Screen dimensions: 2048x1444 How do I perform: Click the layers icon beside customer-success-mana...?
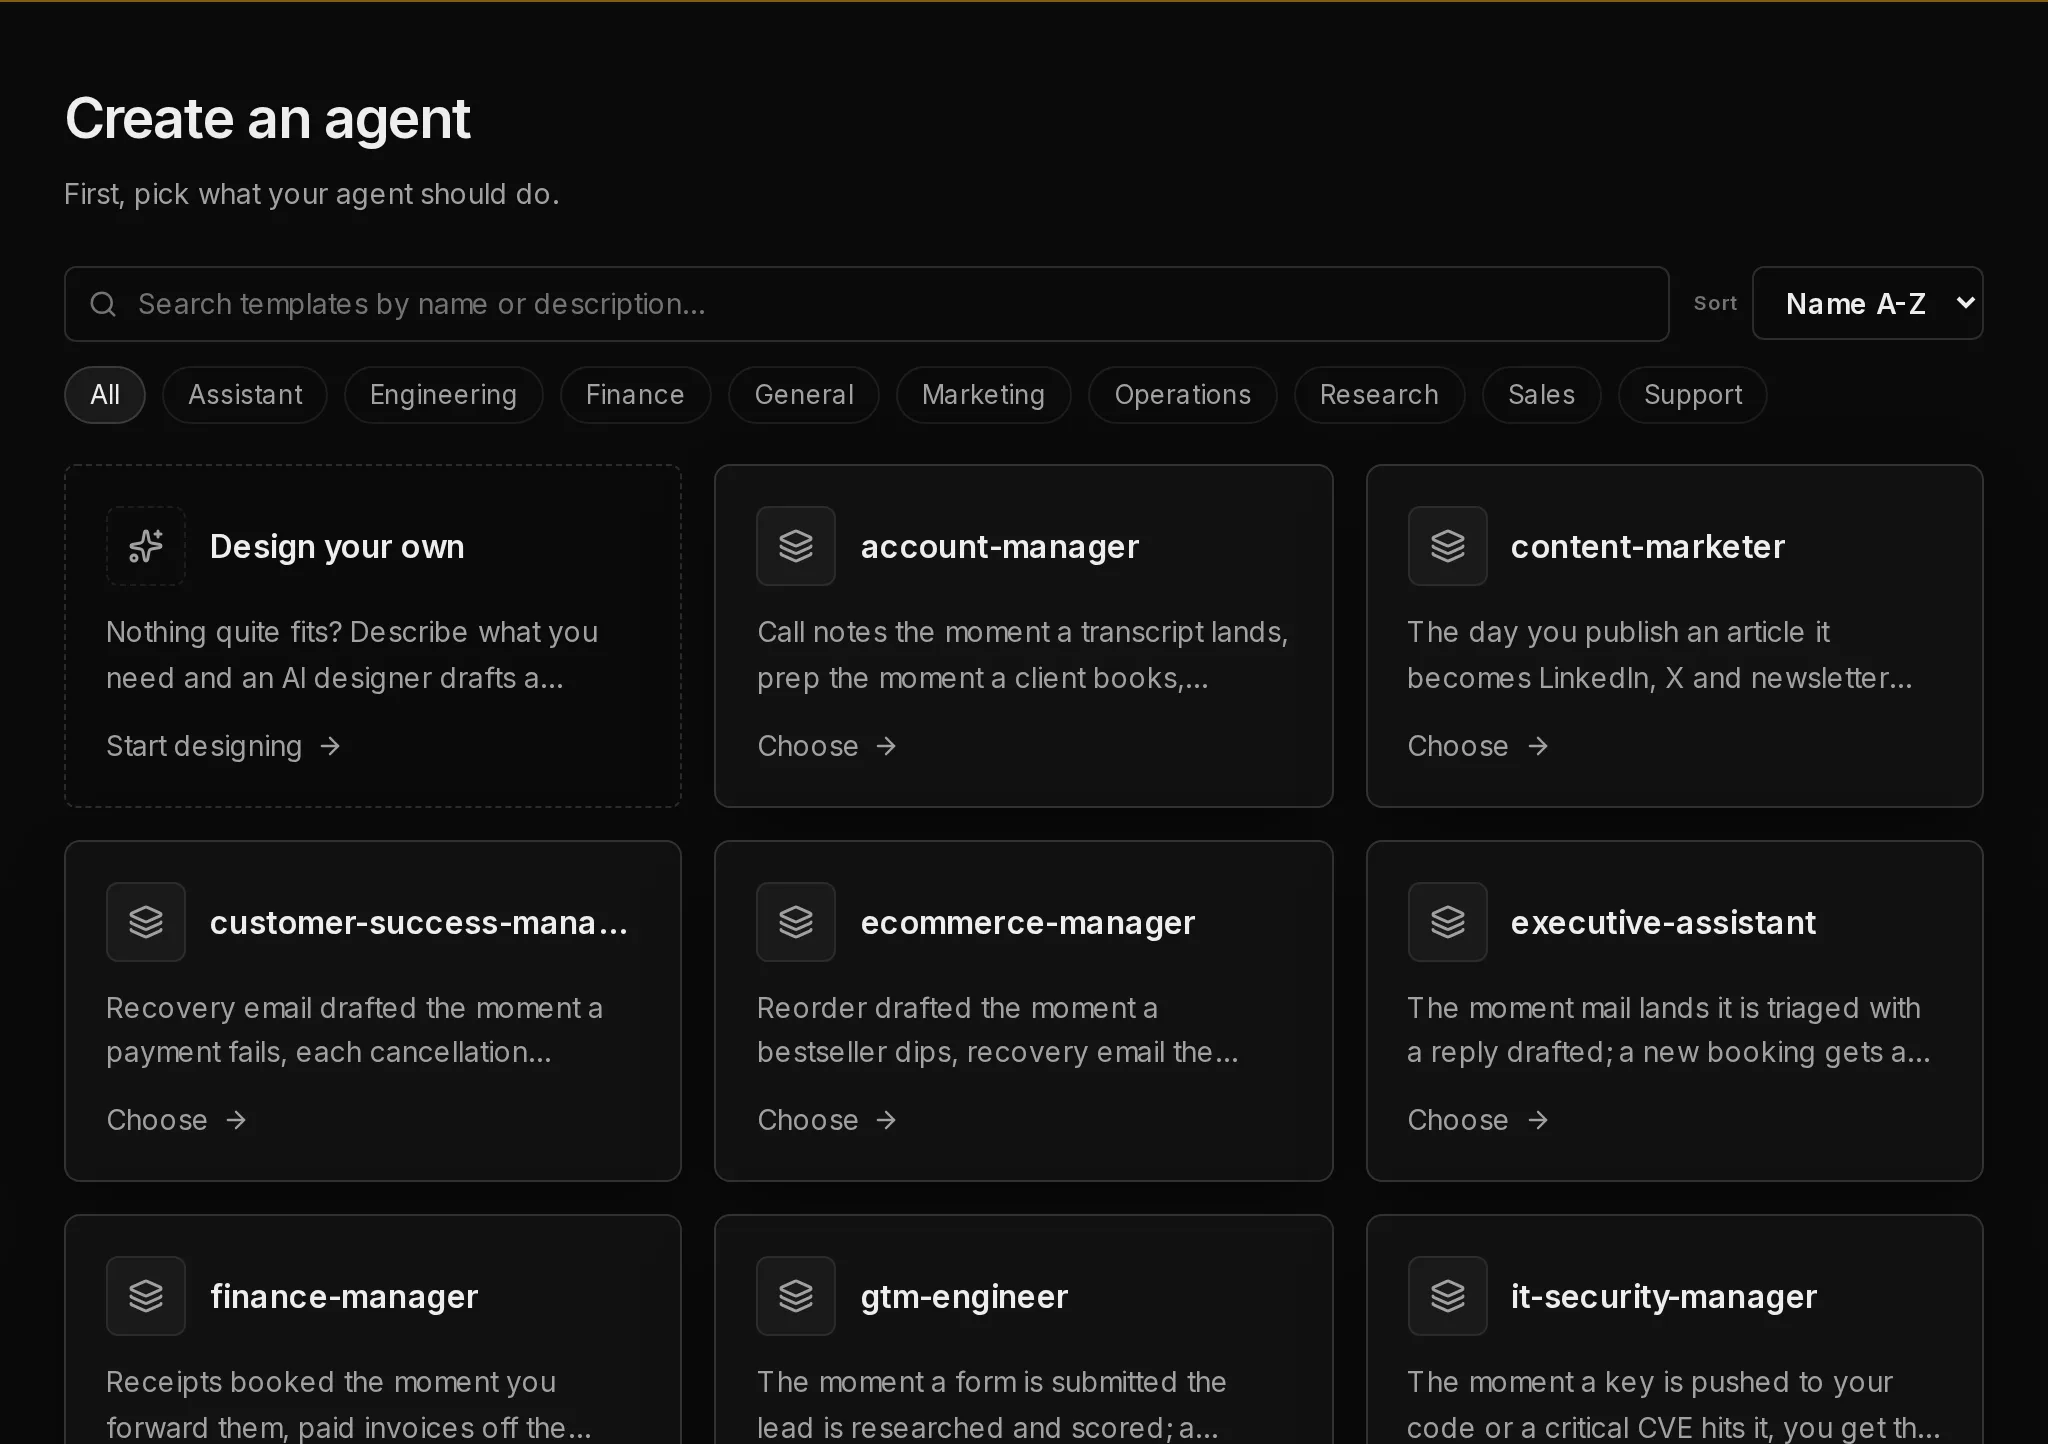(146, 922)
